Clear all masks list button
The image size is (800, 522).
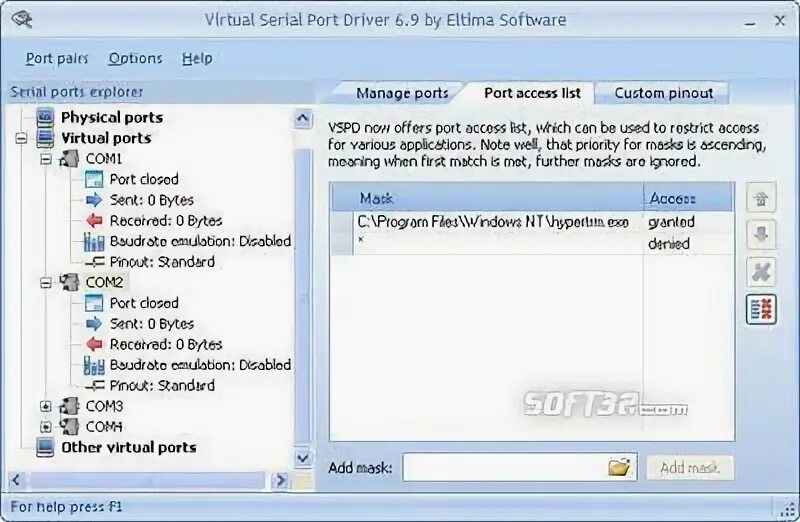761,309
